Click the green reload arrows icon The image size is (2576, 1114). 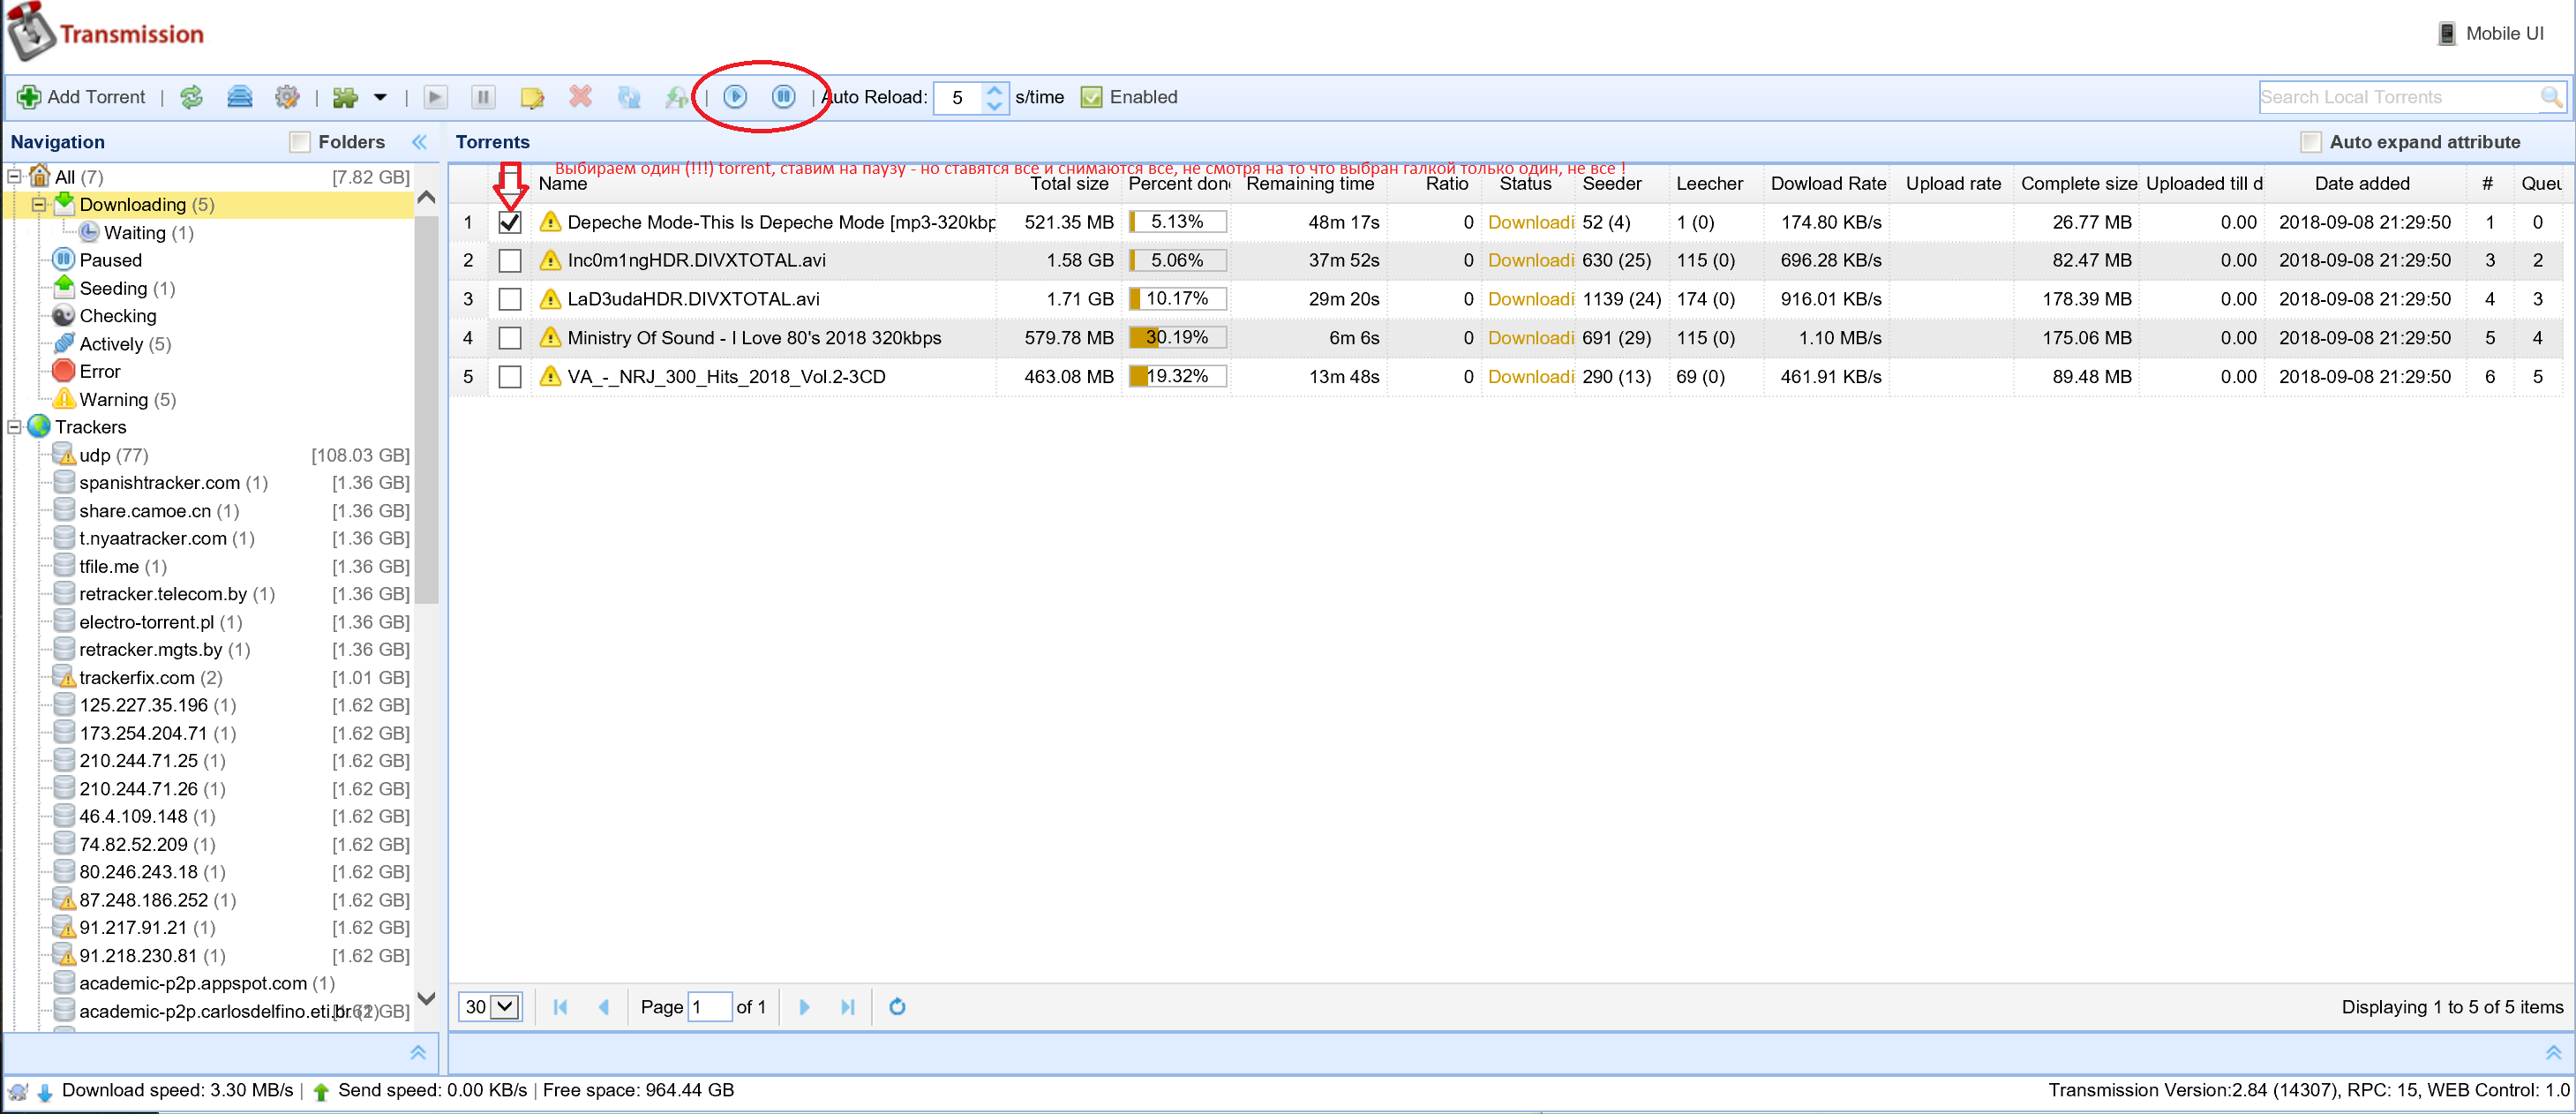[191, 97]
